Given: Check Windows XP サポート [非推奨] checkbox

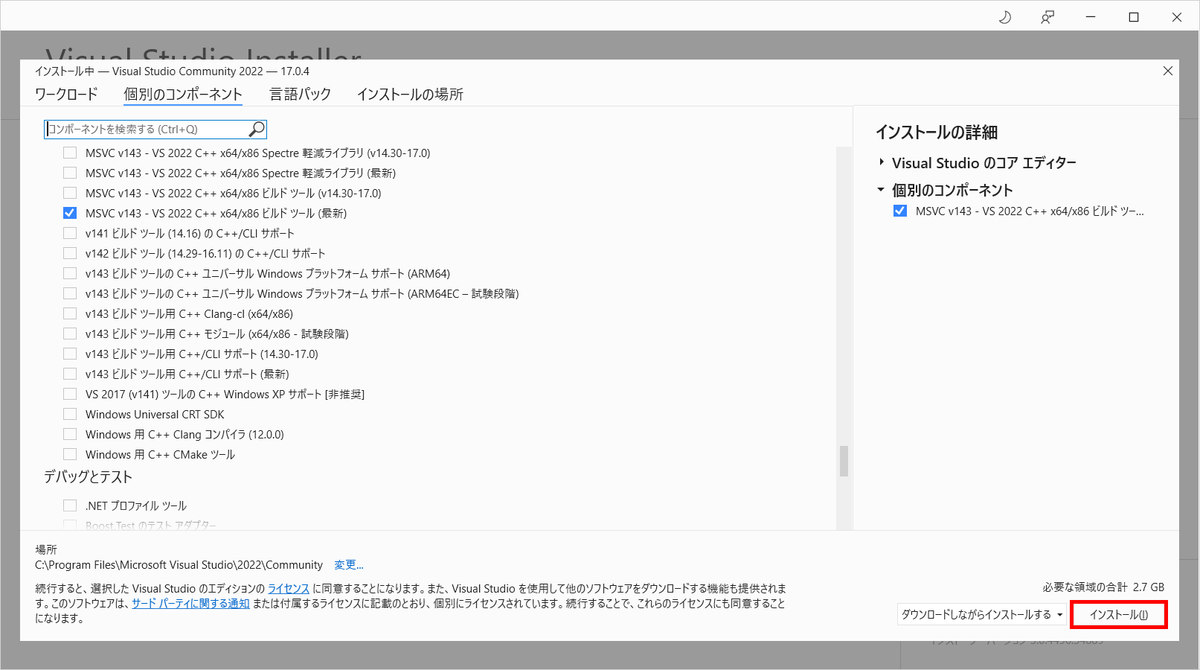Looking at the screenshot, I should (x=70, y=394).
